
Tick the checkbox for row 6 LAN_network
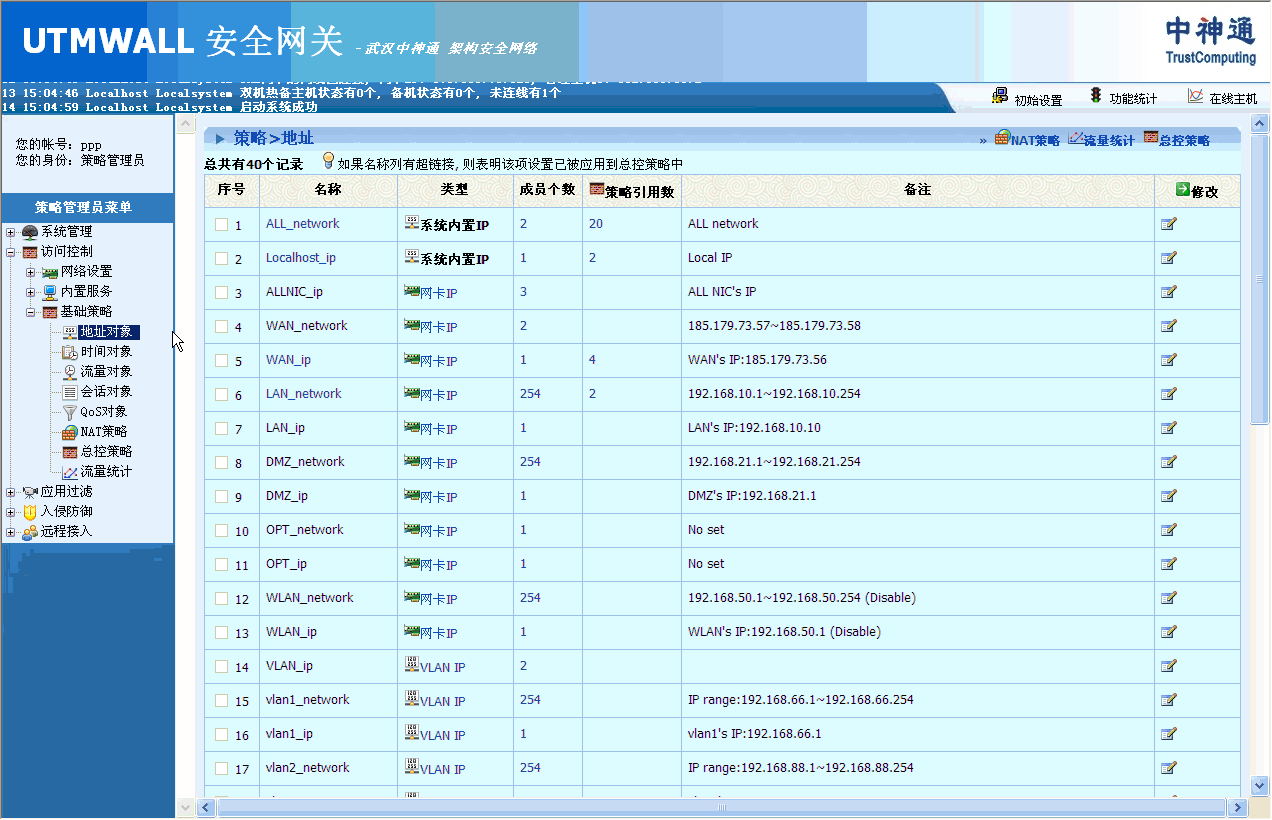pyautogui.click(x=221, y=395)
